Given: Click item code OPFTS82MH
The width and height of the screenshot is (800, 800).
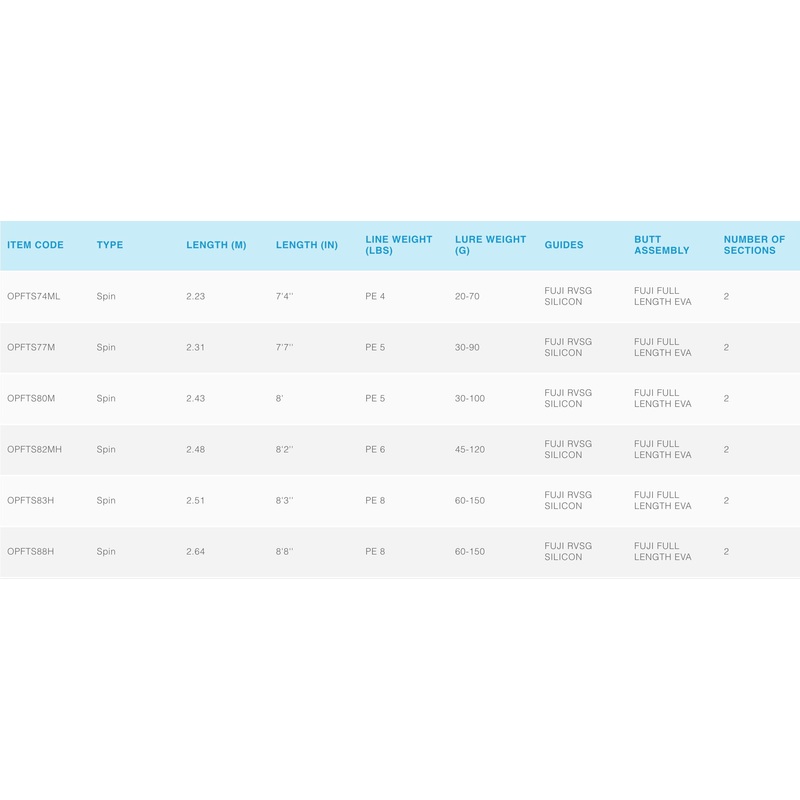Looking at the screenshot, I should point(34,450).
